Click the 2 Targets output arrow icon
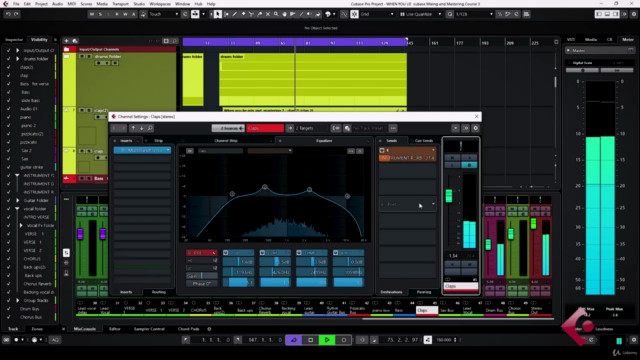 290,128
